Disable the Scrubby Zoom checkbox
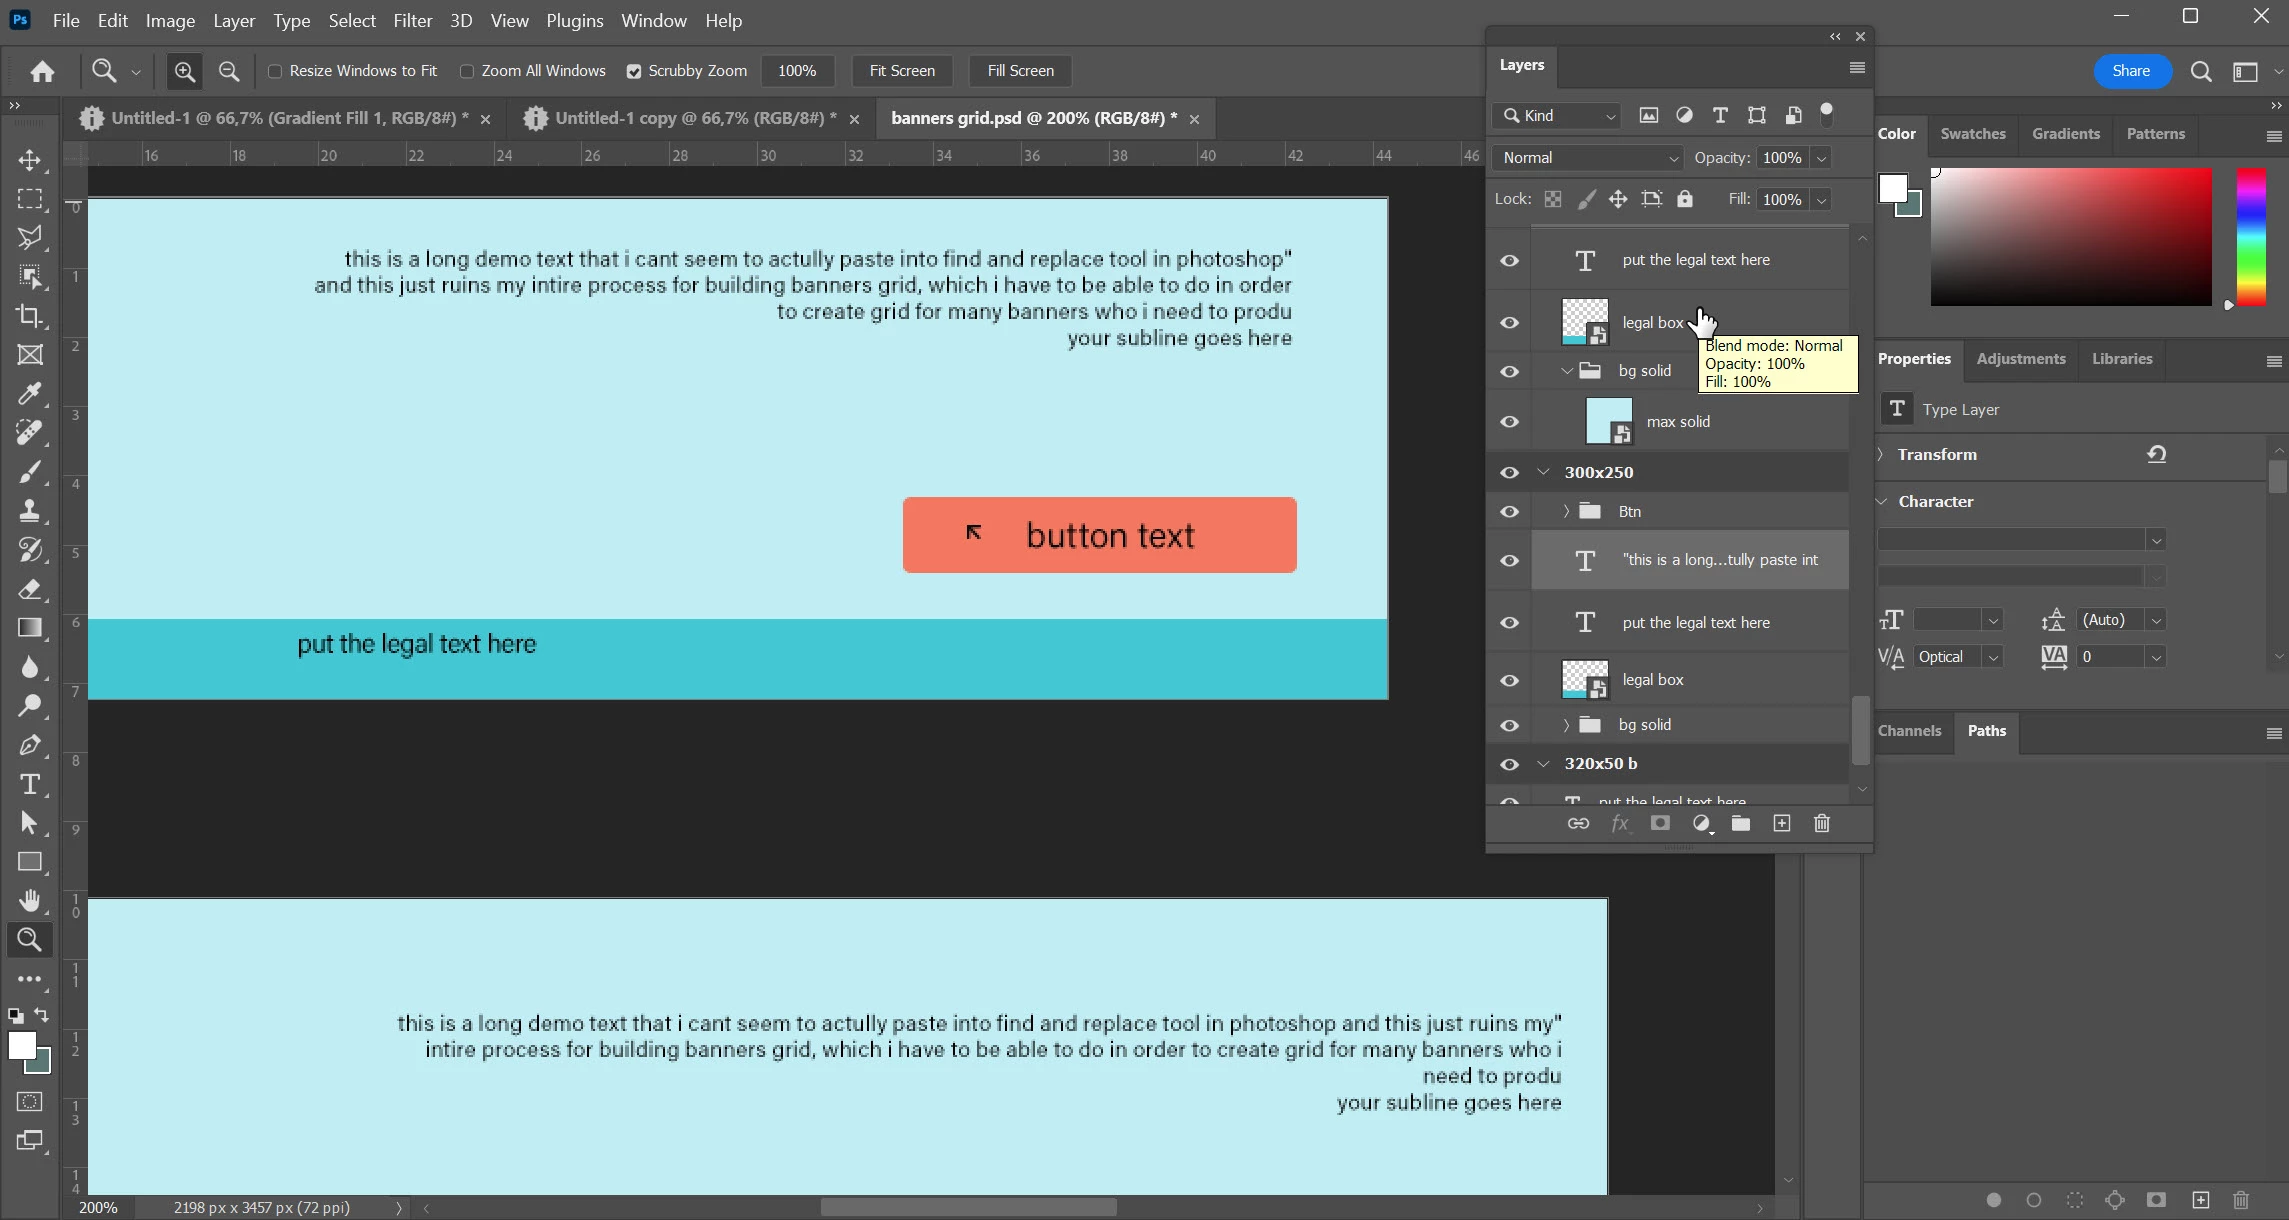The width and height of the screenshot is (2289, 1220). point(634,71)
